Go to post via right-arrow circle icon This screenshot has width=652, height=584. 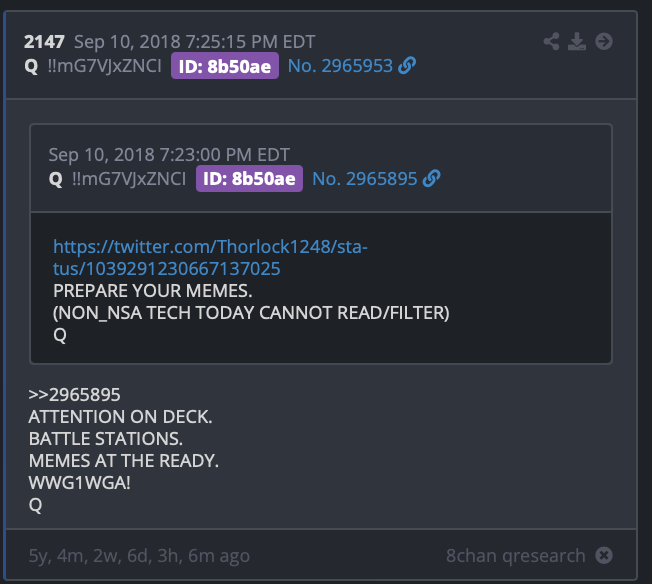(x=604, y=41)
